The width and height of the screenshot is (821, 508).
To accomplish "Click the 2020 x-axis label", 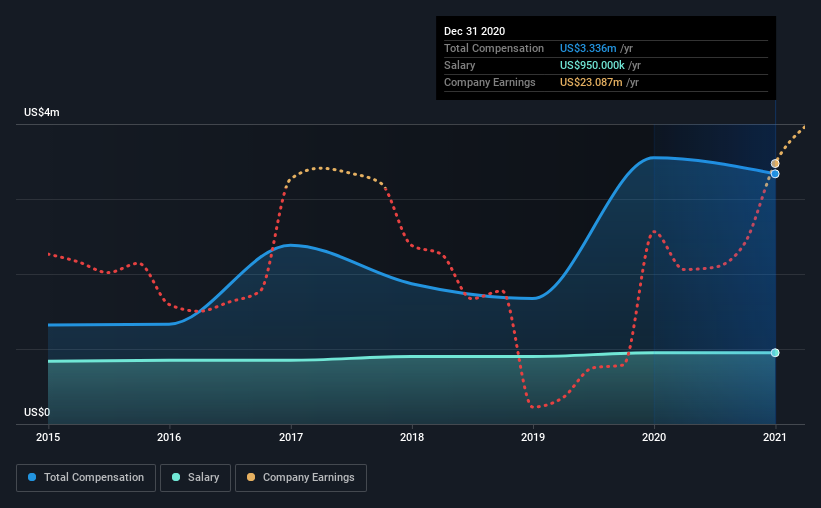I will (654, 437).
